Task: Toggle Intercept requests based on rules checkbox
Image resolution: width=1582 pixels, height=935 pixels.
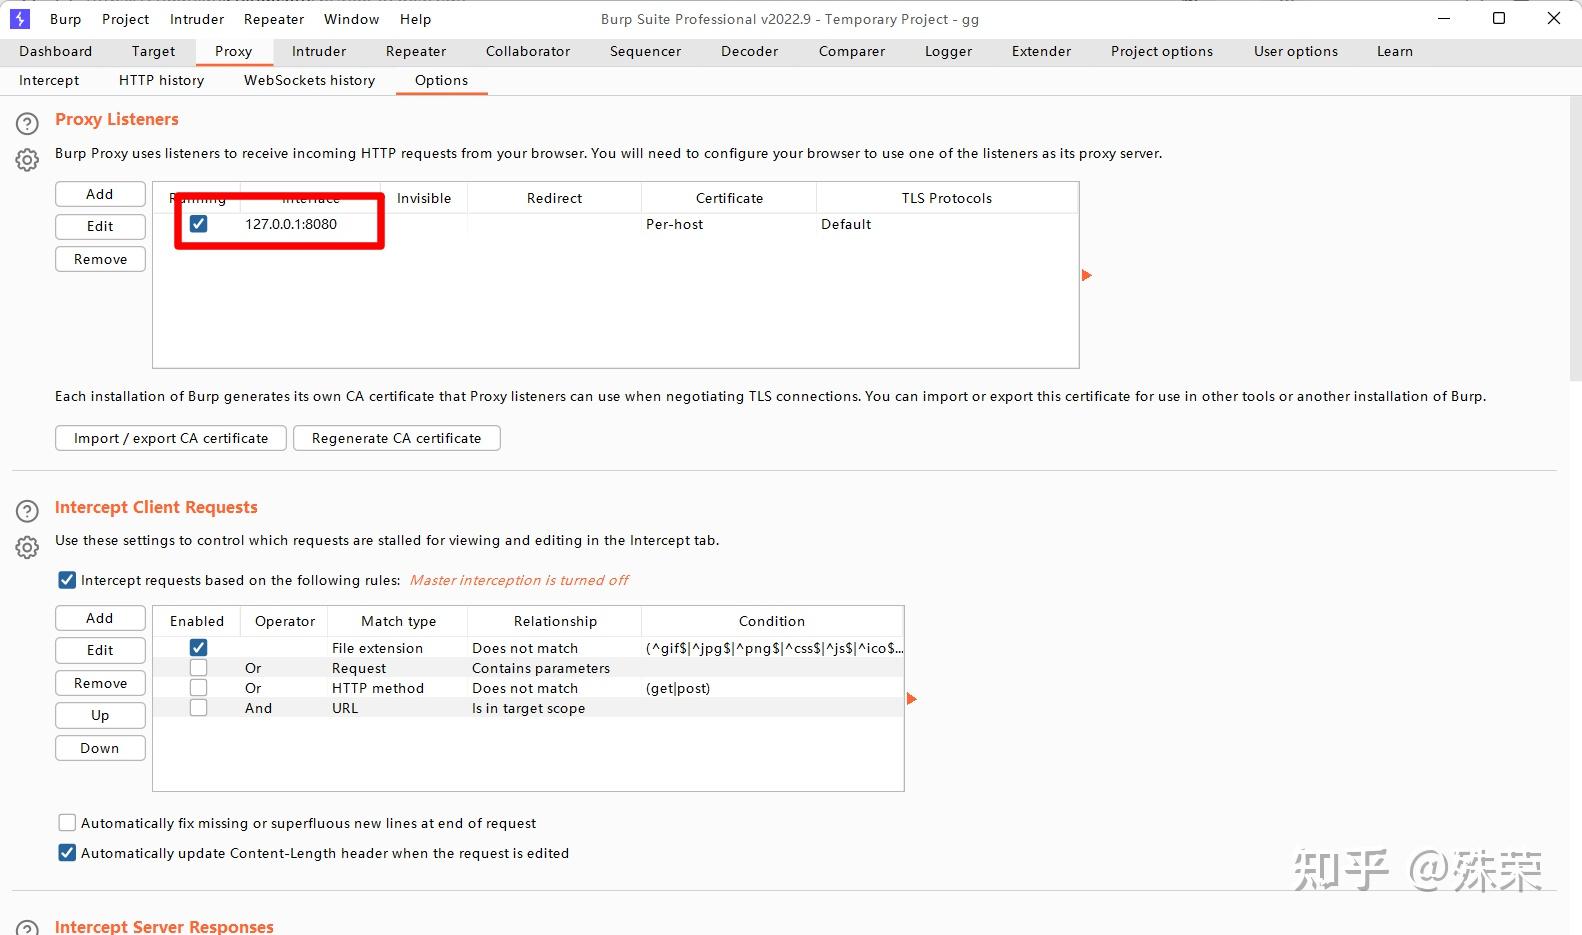Action: [x=67, y=580]
